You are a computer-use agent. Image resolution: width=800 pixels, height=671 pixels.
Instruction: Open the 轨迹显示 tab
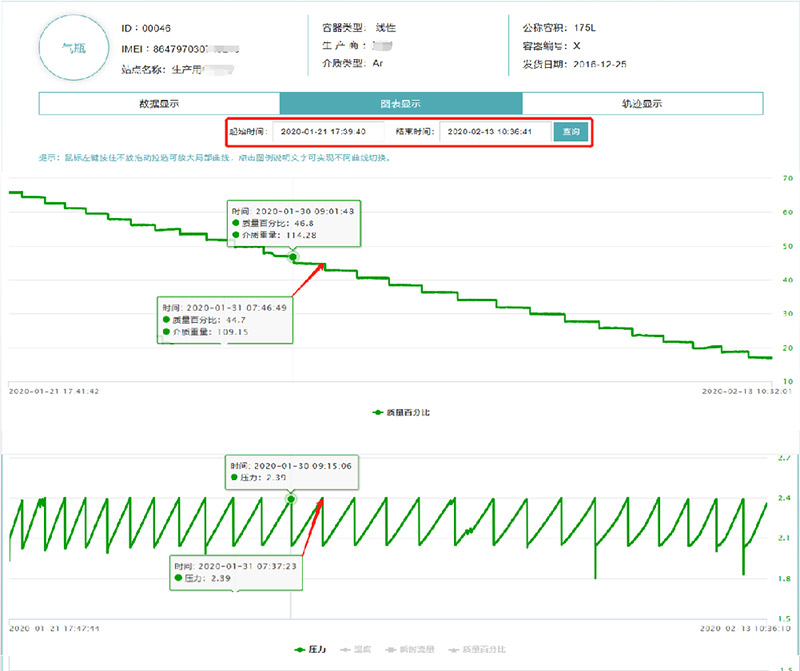pyautogui.click(x=642, y=104)
